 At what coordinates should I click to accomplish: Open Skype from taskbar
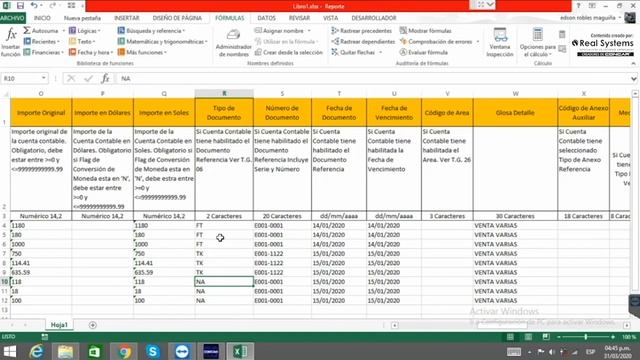[x=153, y=351]
